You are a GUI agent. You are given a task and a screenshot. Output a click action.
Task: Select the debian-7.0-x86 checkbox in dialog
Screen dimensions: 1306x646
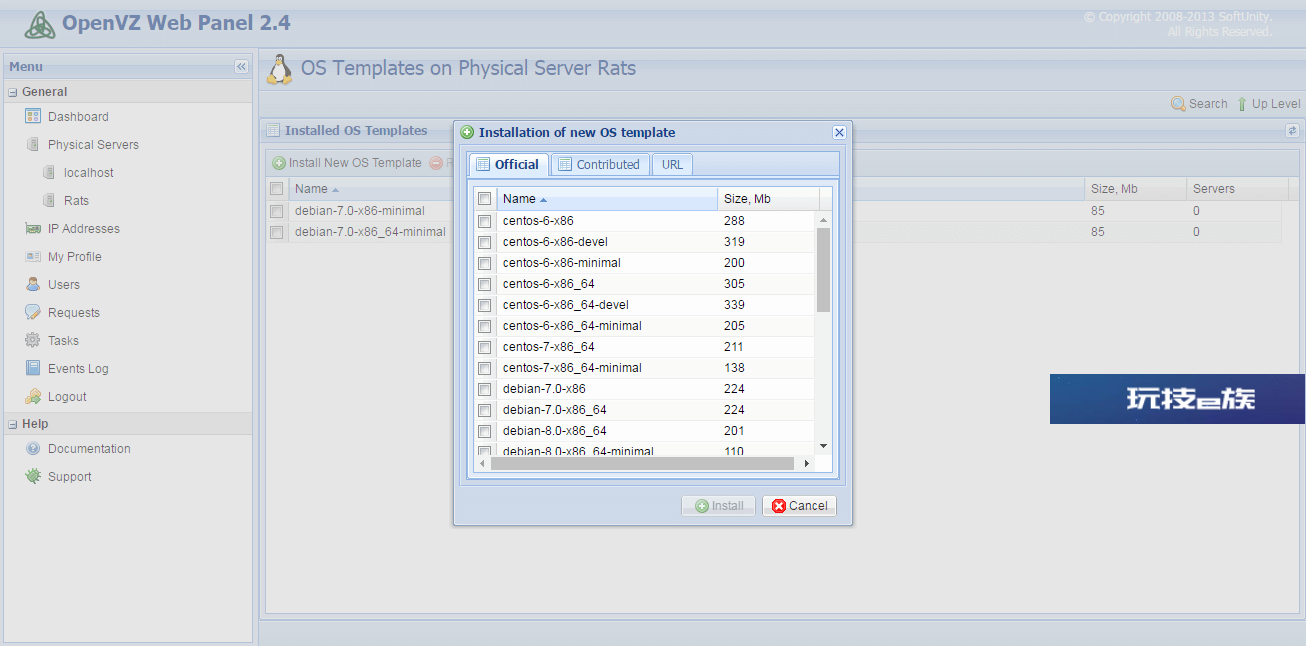[x=484, y=389]
